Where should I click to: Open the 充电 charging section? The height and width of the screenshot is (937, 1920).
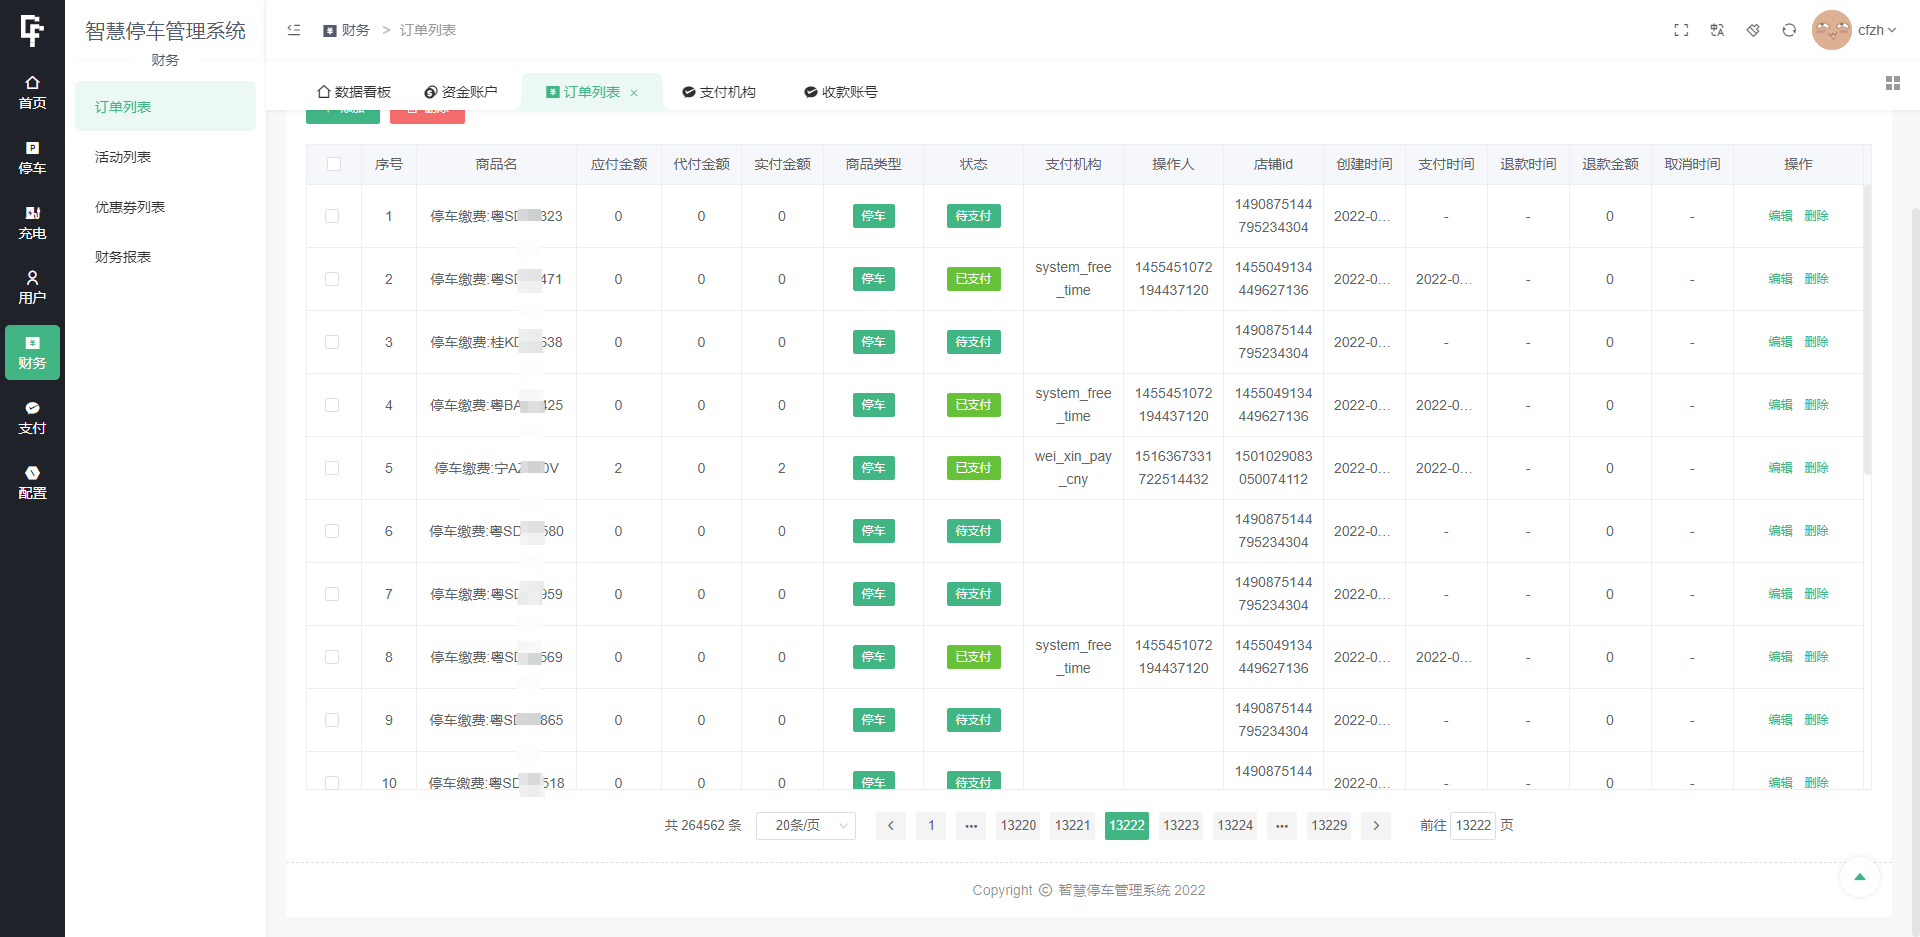(x=32, y=222)
